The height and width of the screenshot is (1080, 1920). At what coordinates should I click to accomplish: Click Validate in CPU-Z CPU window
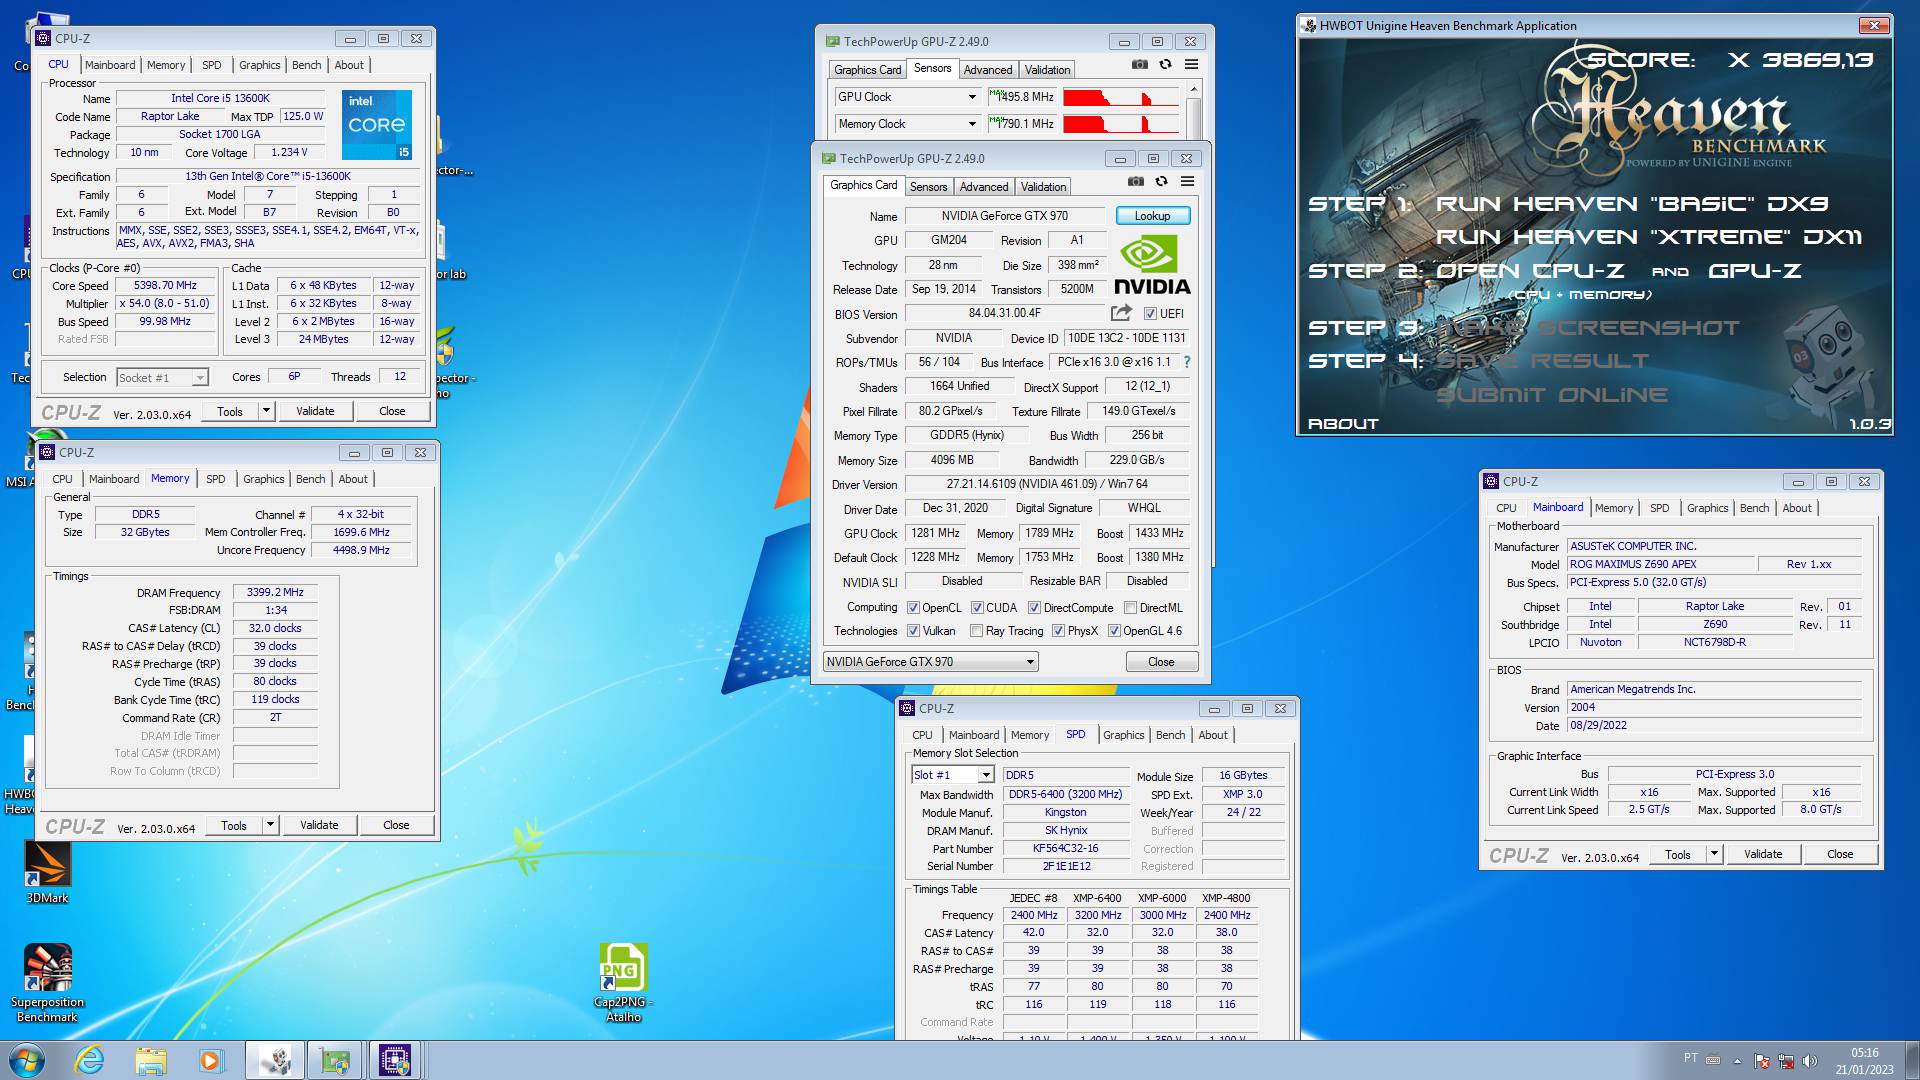click(x=315, y=411)
